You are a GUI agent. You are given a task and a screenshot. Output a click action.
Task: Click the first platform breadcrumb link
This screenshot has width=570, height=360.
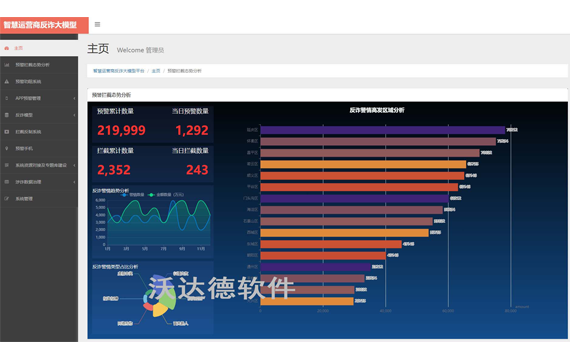(119, 71)
